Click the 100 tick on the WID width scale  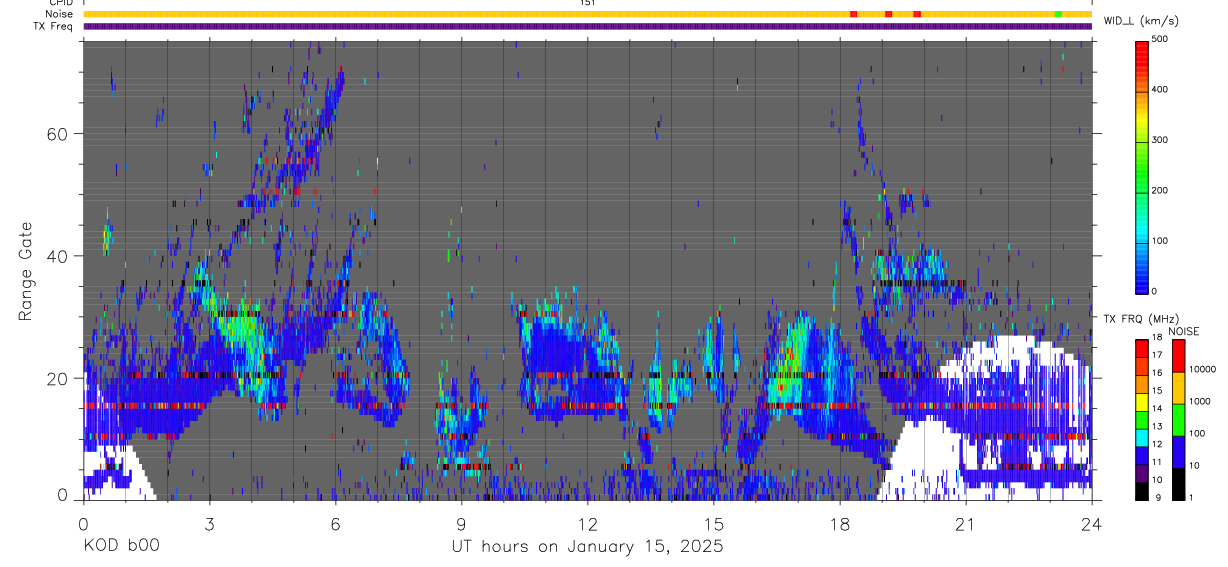coord(1160,241)
